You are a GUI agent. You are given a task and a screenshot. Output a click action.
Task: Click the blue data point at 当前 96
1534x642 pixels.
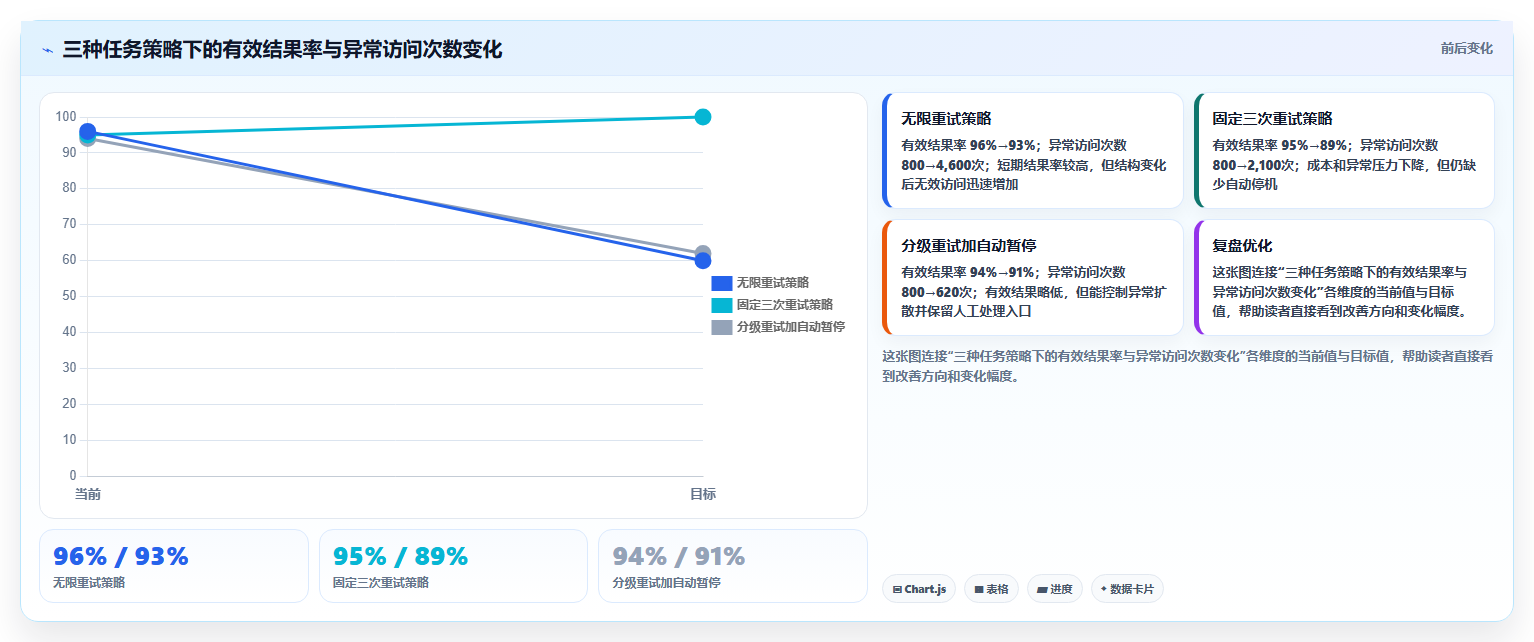[x=87, y=131]
